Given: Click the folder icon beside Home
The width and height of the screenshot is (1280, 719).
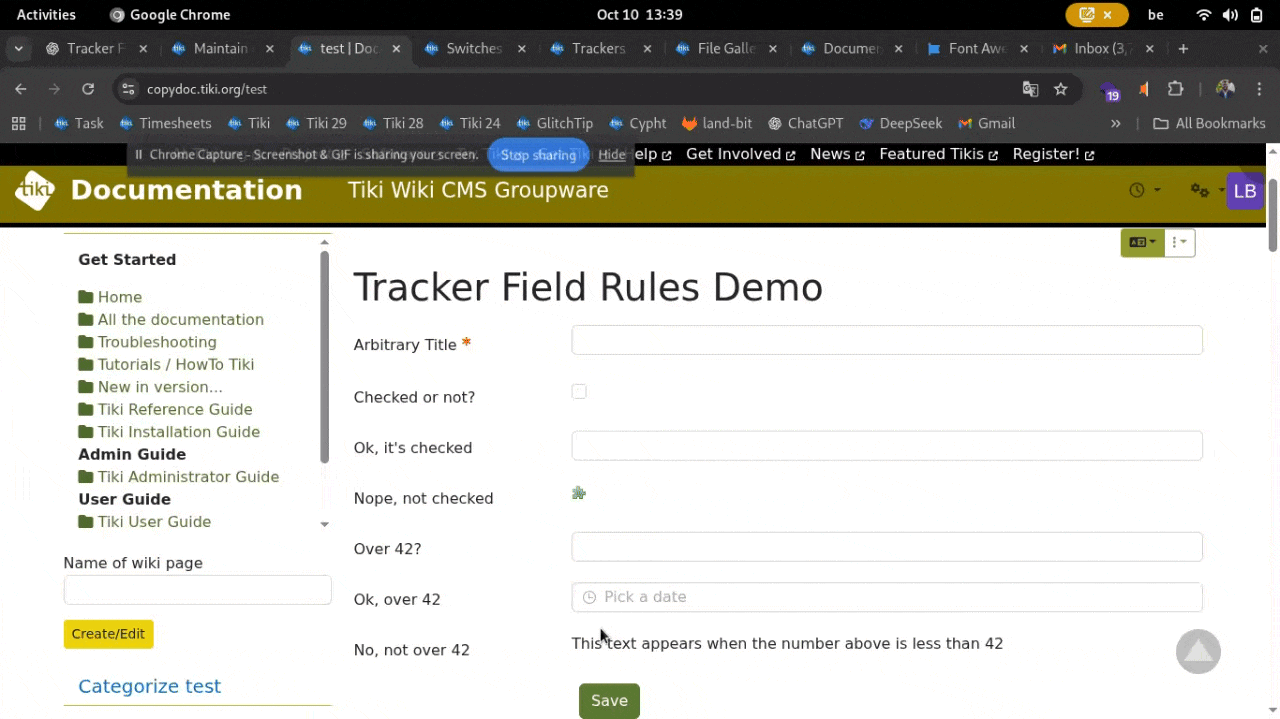Looking at the screenshot, I should tap(86, 297).
